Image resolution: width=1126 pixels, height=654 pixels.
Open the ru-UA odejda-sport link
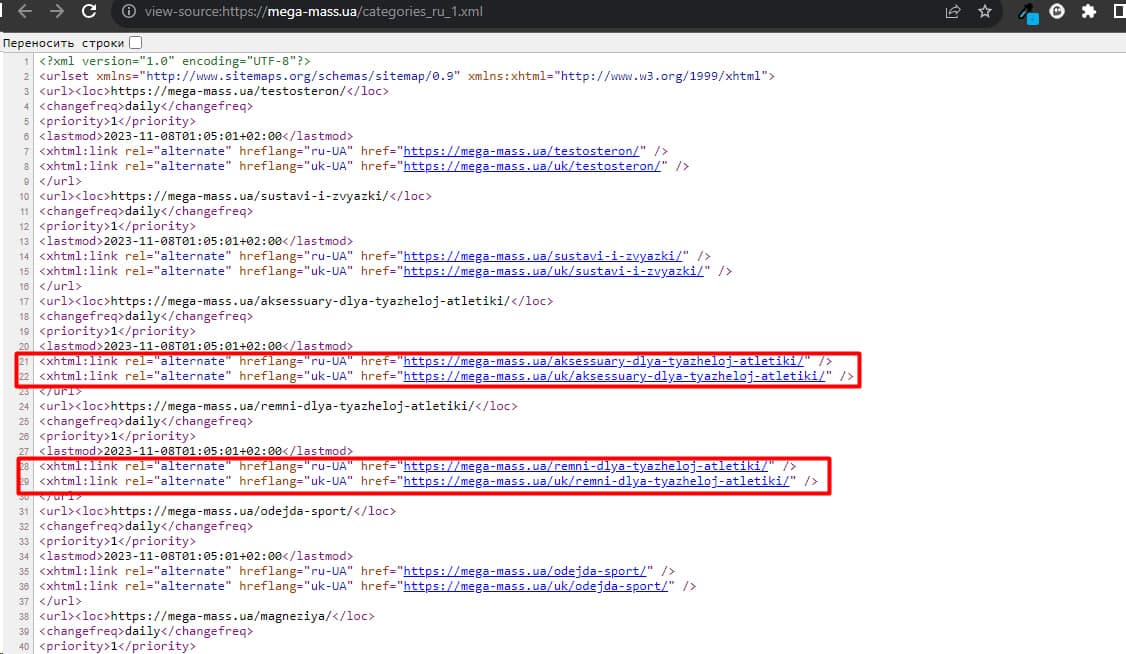click(524, 571)
